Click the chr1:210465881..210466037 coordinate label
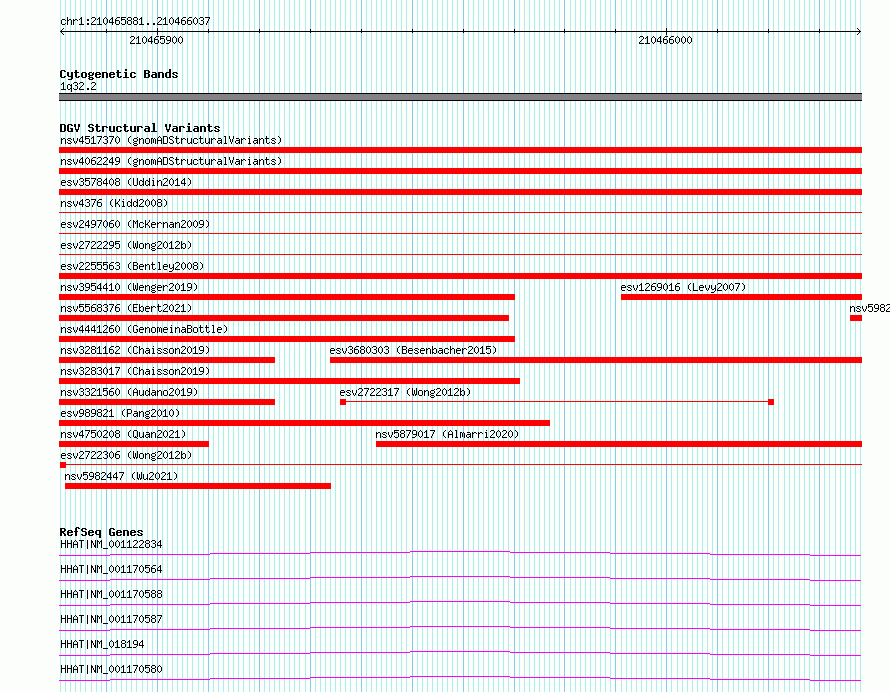Screen dimensions: 890x692 [x=135, y=22]
